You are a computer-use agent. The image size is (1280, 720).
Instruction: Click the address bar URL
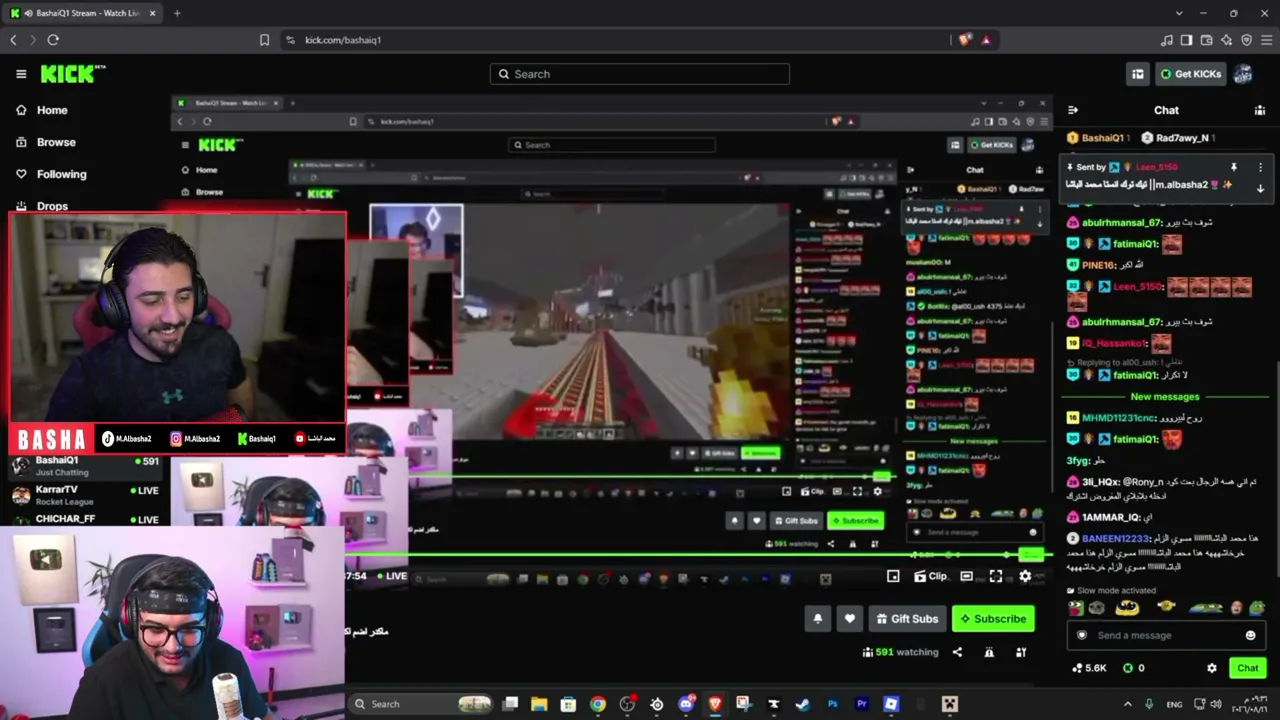coord(343,40)
